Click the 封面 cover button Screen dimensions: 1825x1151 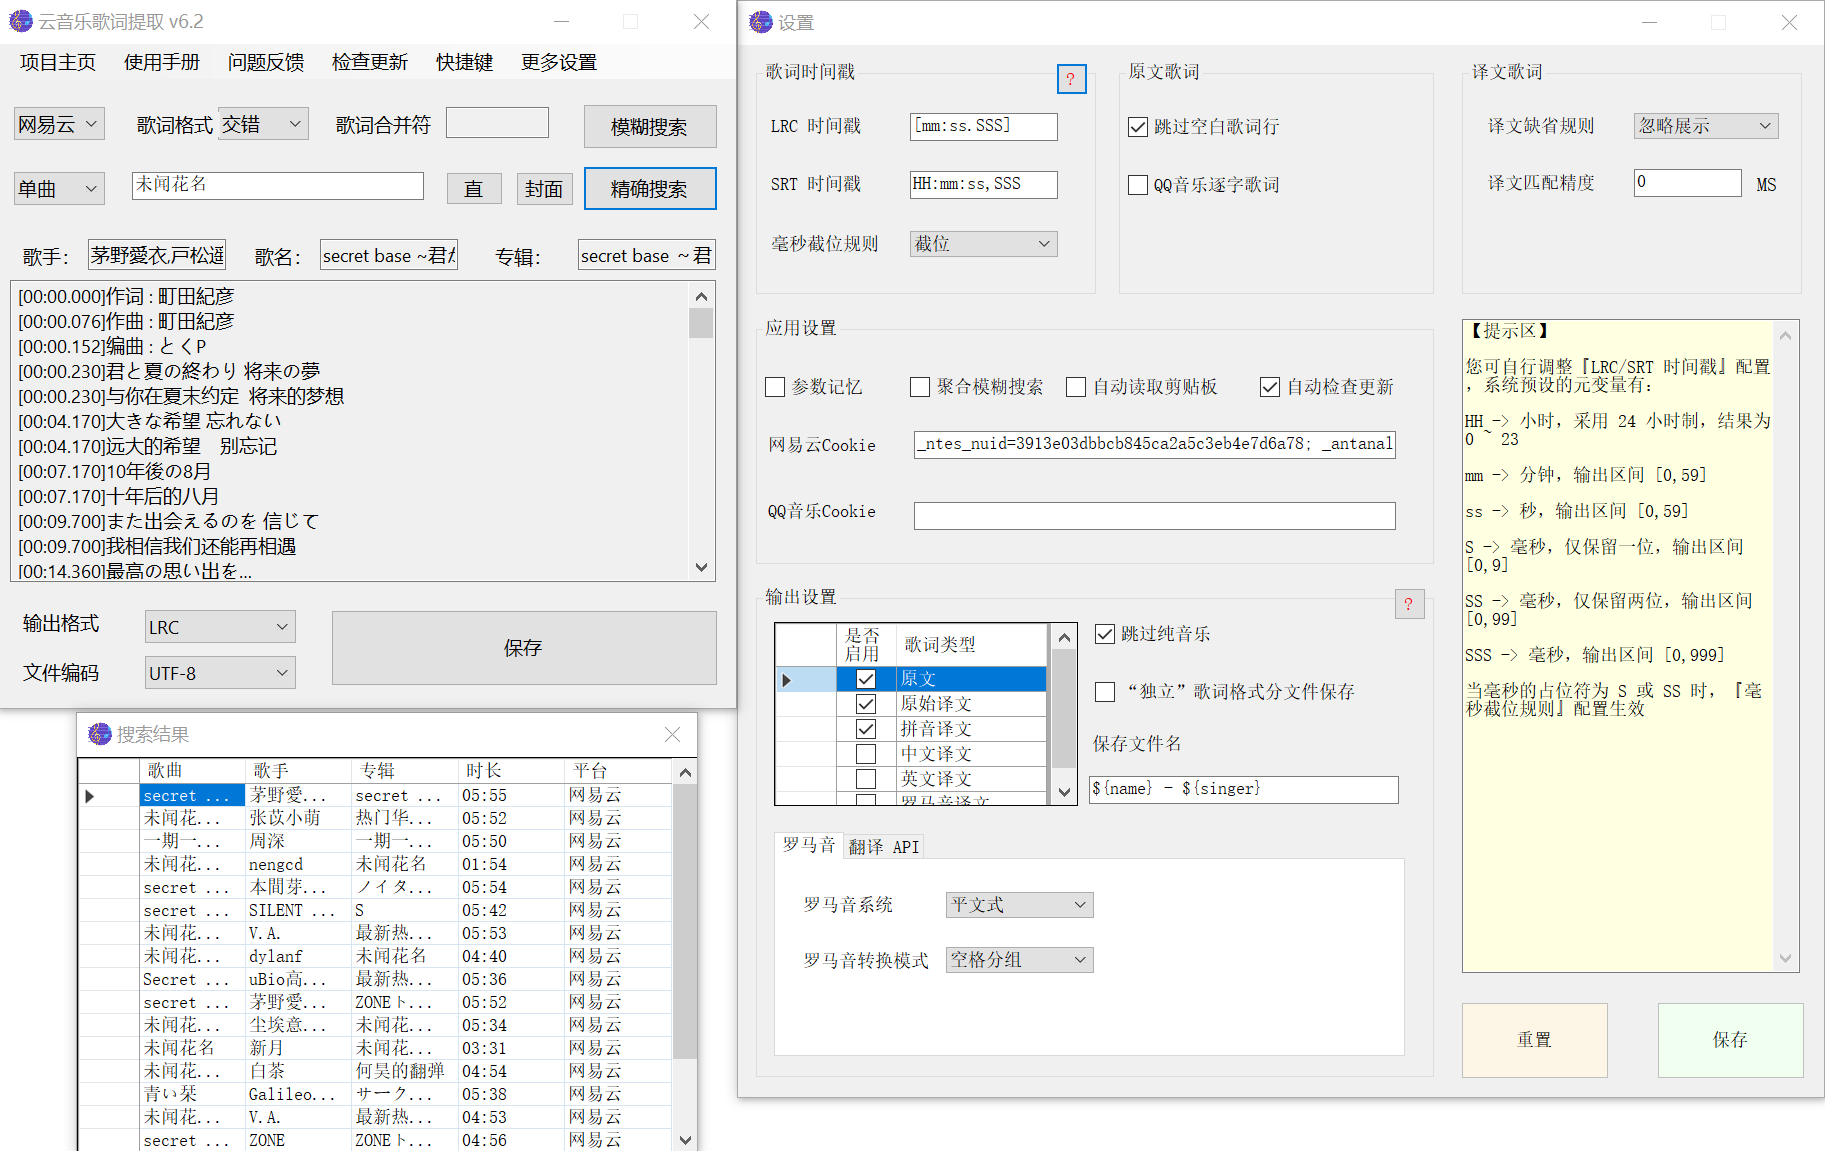[544, 189]
